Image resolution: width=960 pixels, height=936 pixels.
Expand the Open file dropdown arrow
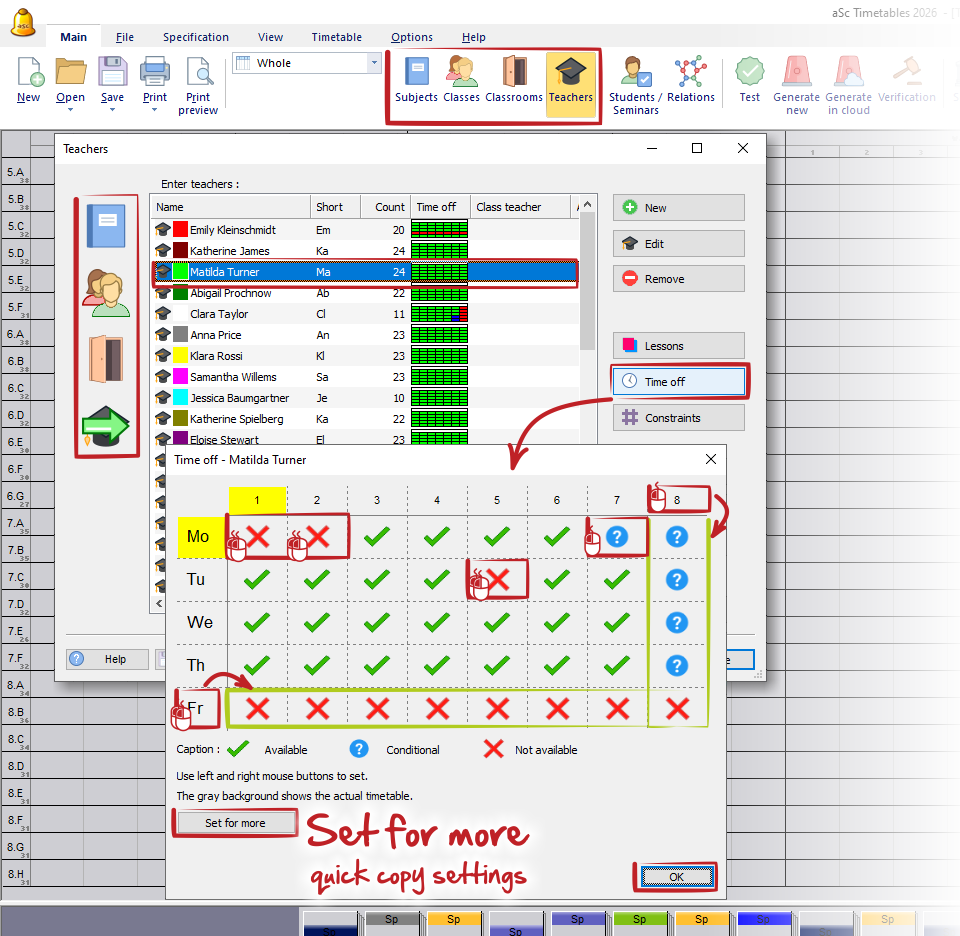tap(70, 109)
